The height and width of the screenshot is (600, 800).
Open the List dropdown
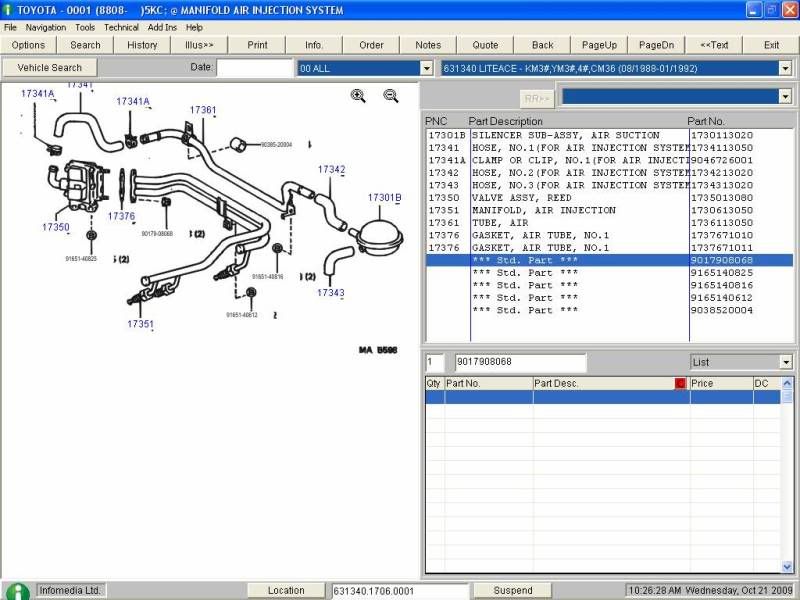786,362
